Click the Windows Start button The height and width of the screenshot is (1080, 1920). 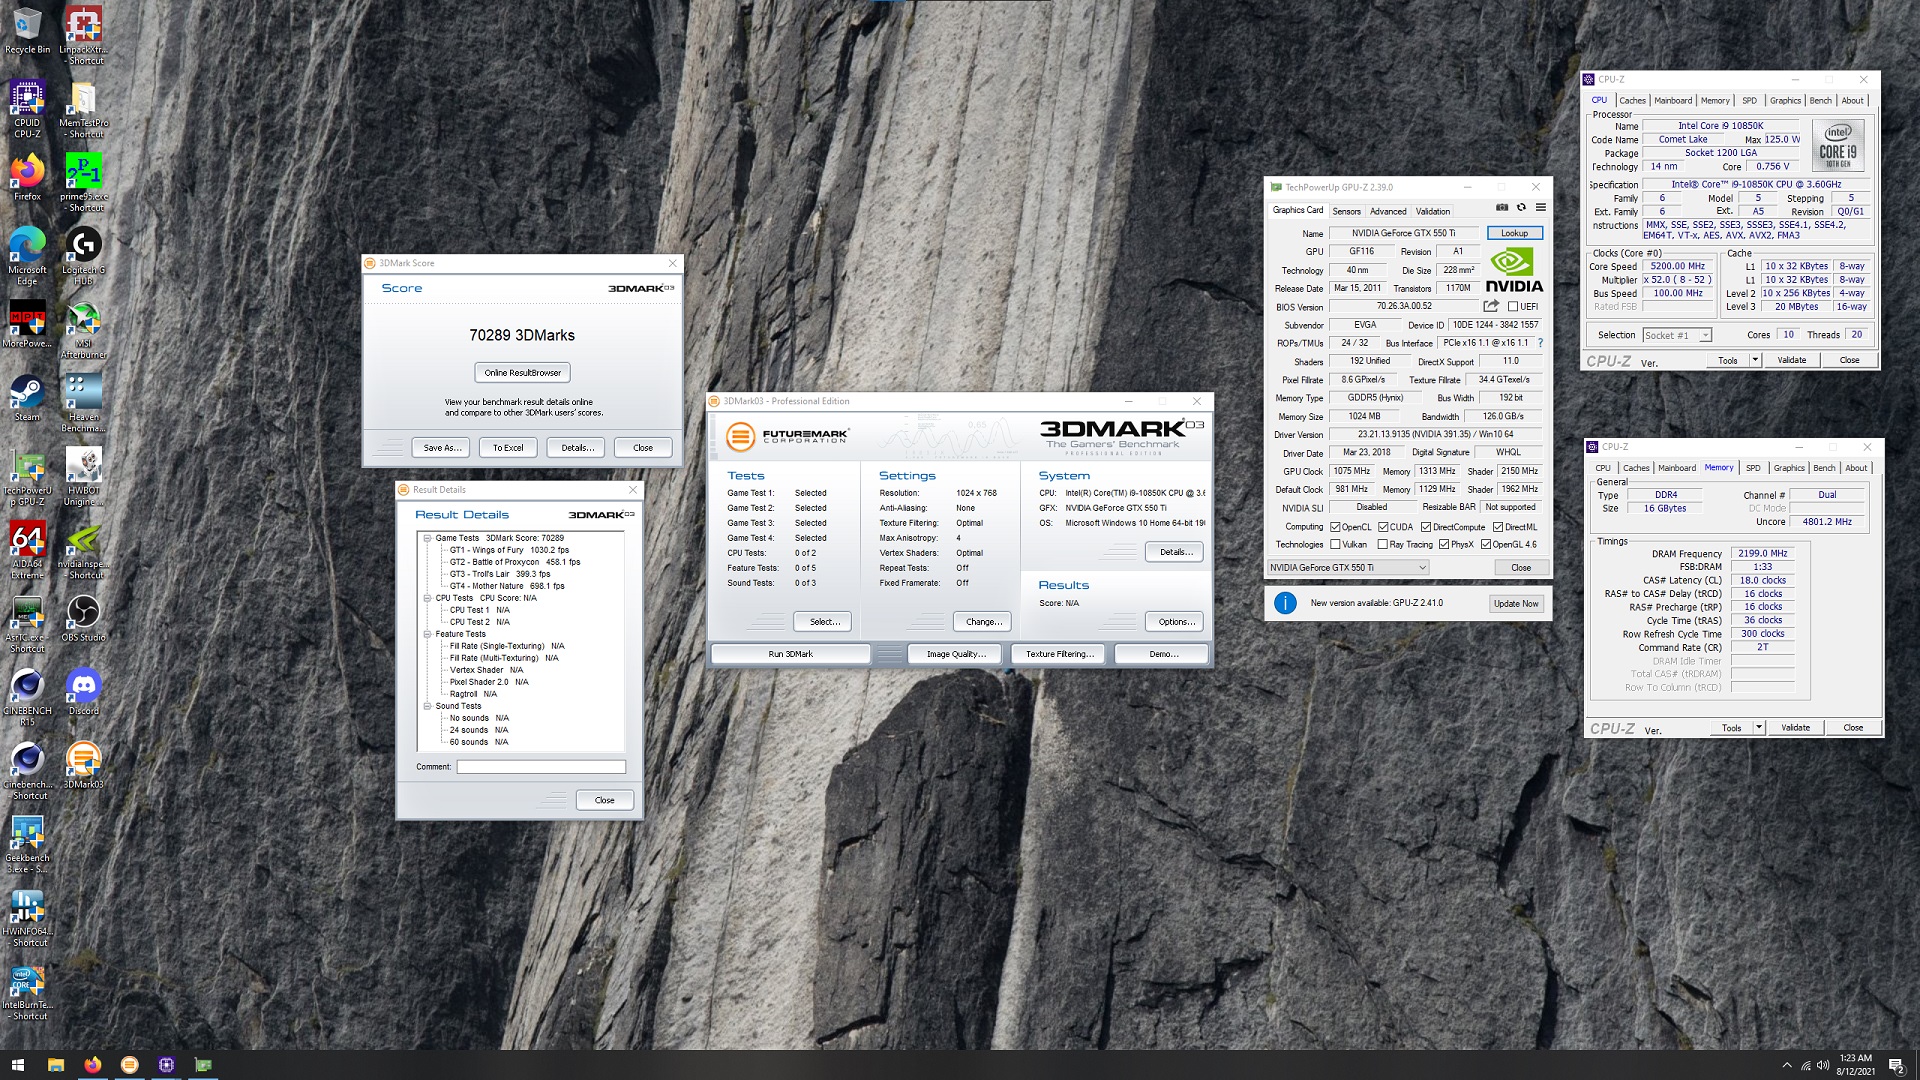pyautogui.click(x=17, y=1065)
